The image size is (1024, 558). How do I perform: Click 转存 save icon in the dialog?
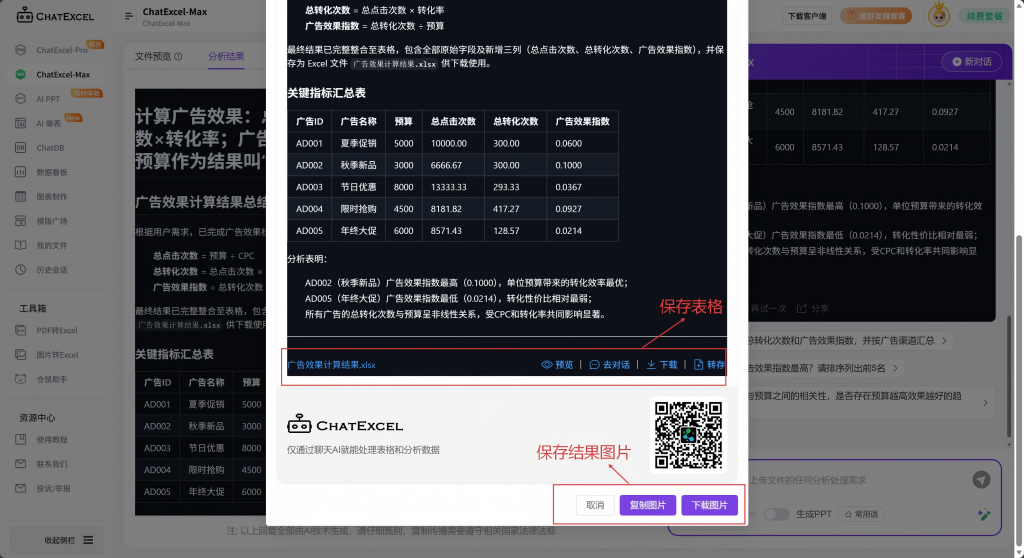(x=698, y=365)
